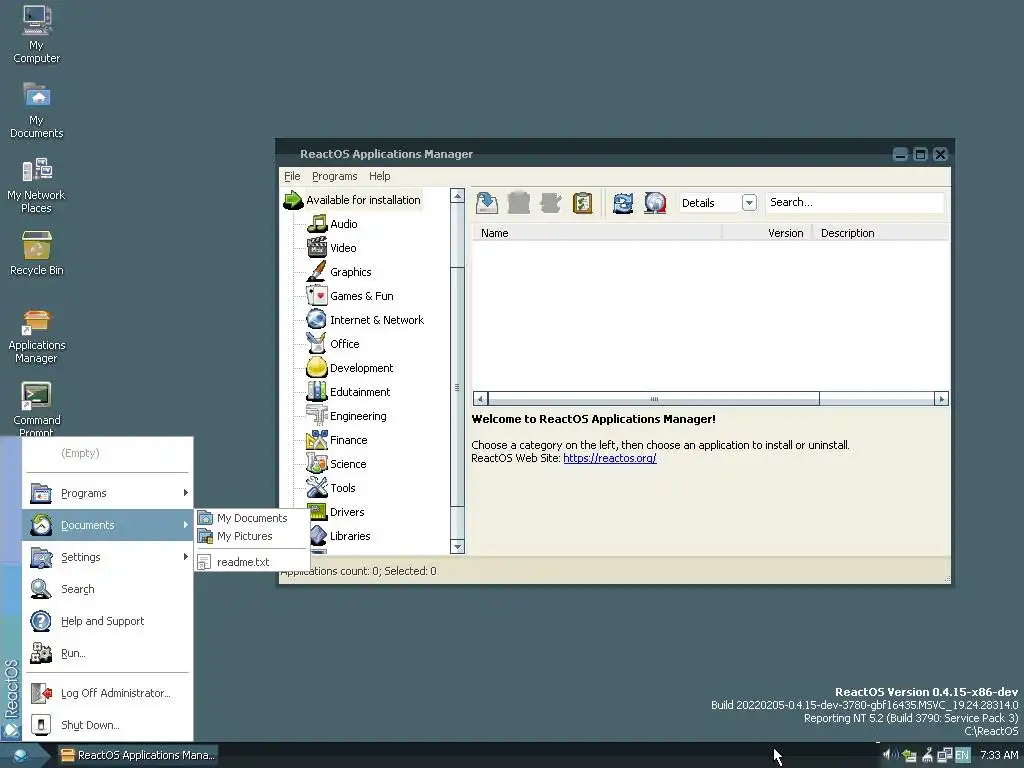Viewport: 1024px width, 768px height.
Task: Click My Documents desktop icon
Action: pyautogui.click(x=37, y=110)
